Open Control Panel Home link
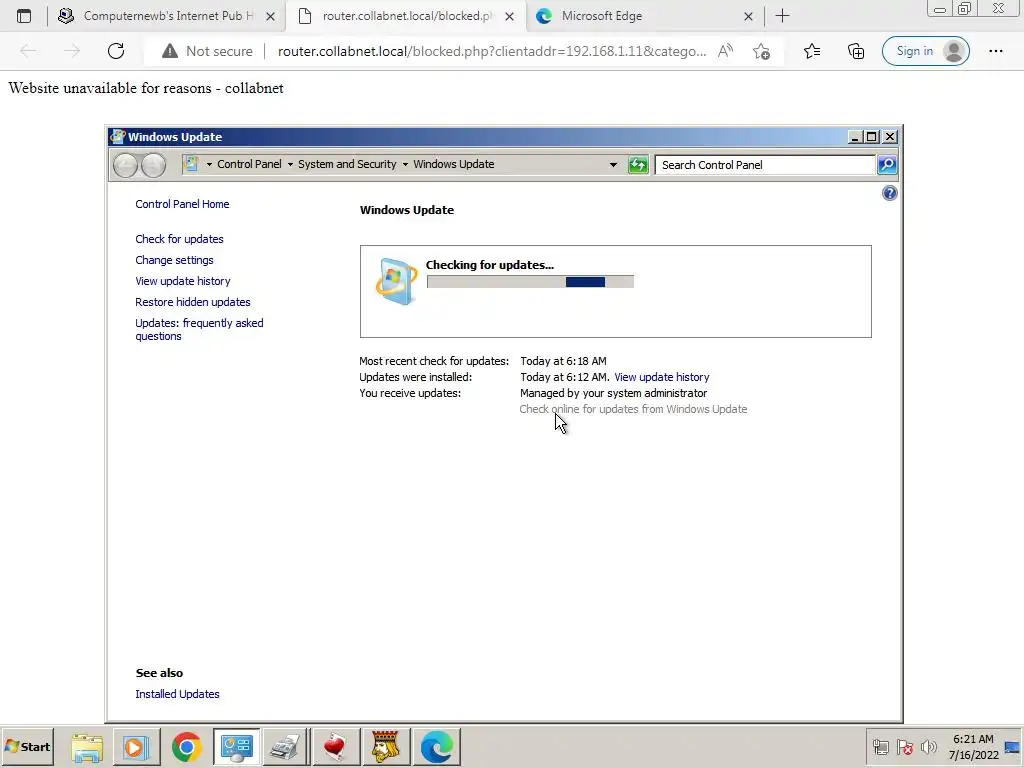 (x=182, y=204)
